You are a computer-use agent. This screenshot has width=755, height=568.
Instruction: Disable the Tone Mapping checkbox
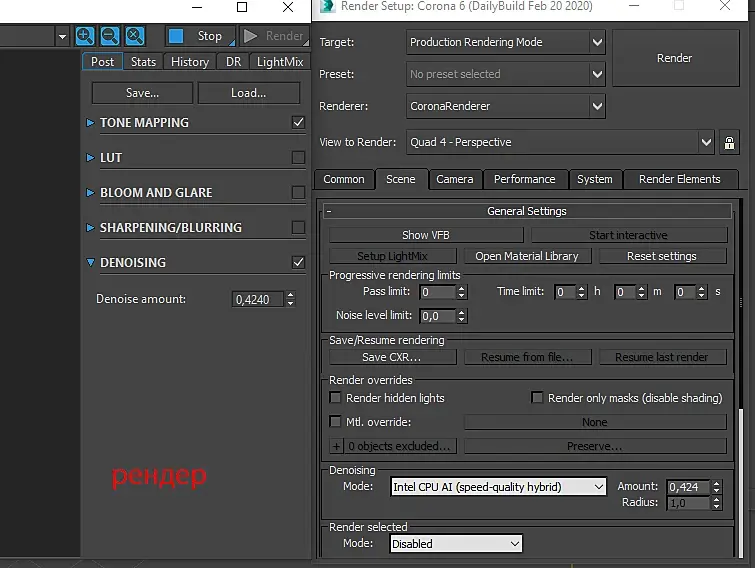tap(299, 122)
